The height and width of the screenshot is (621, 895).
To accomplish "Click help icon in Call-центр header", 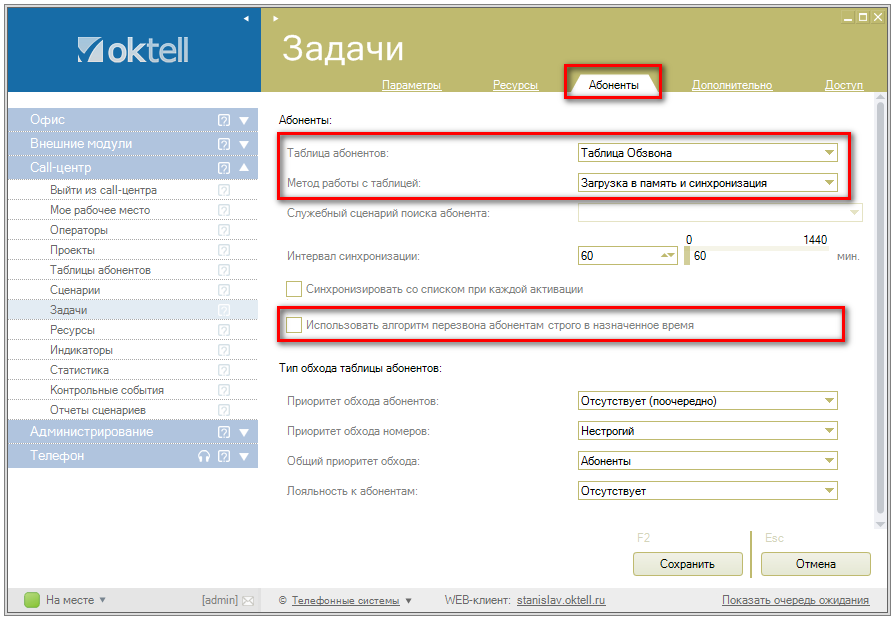I will coord(224,168).
